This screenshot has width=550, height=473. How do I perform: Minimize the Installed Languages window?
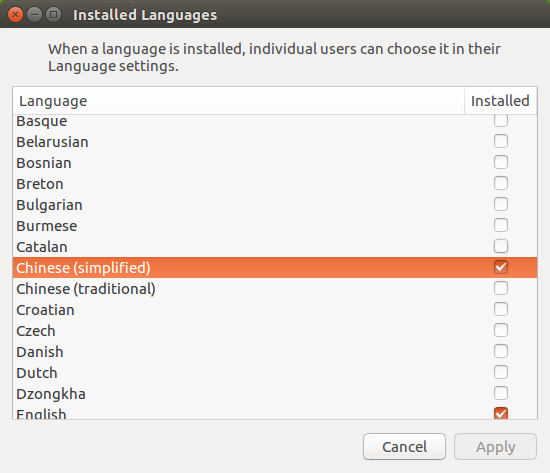click(34, 15)
